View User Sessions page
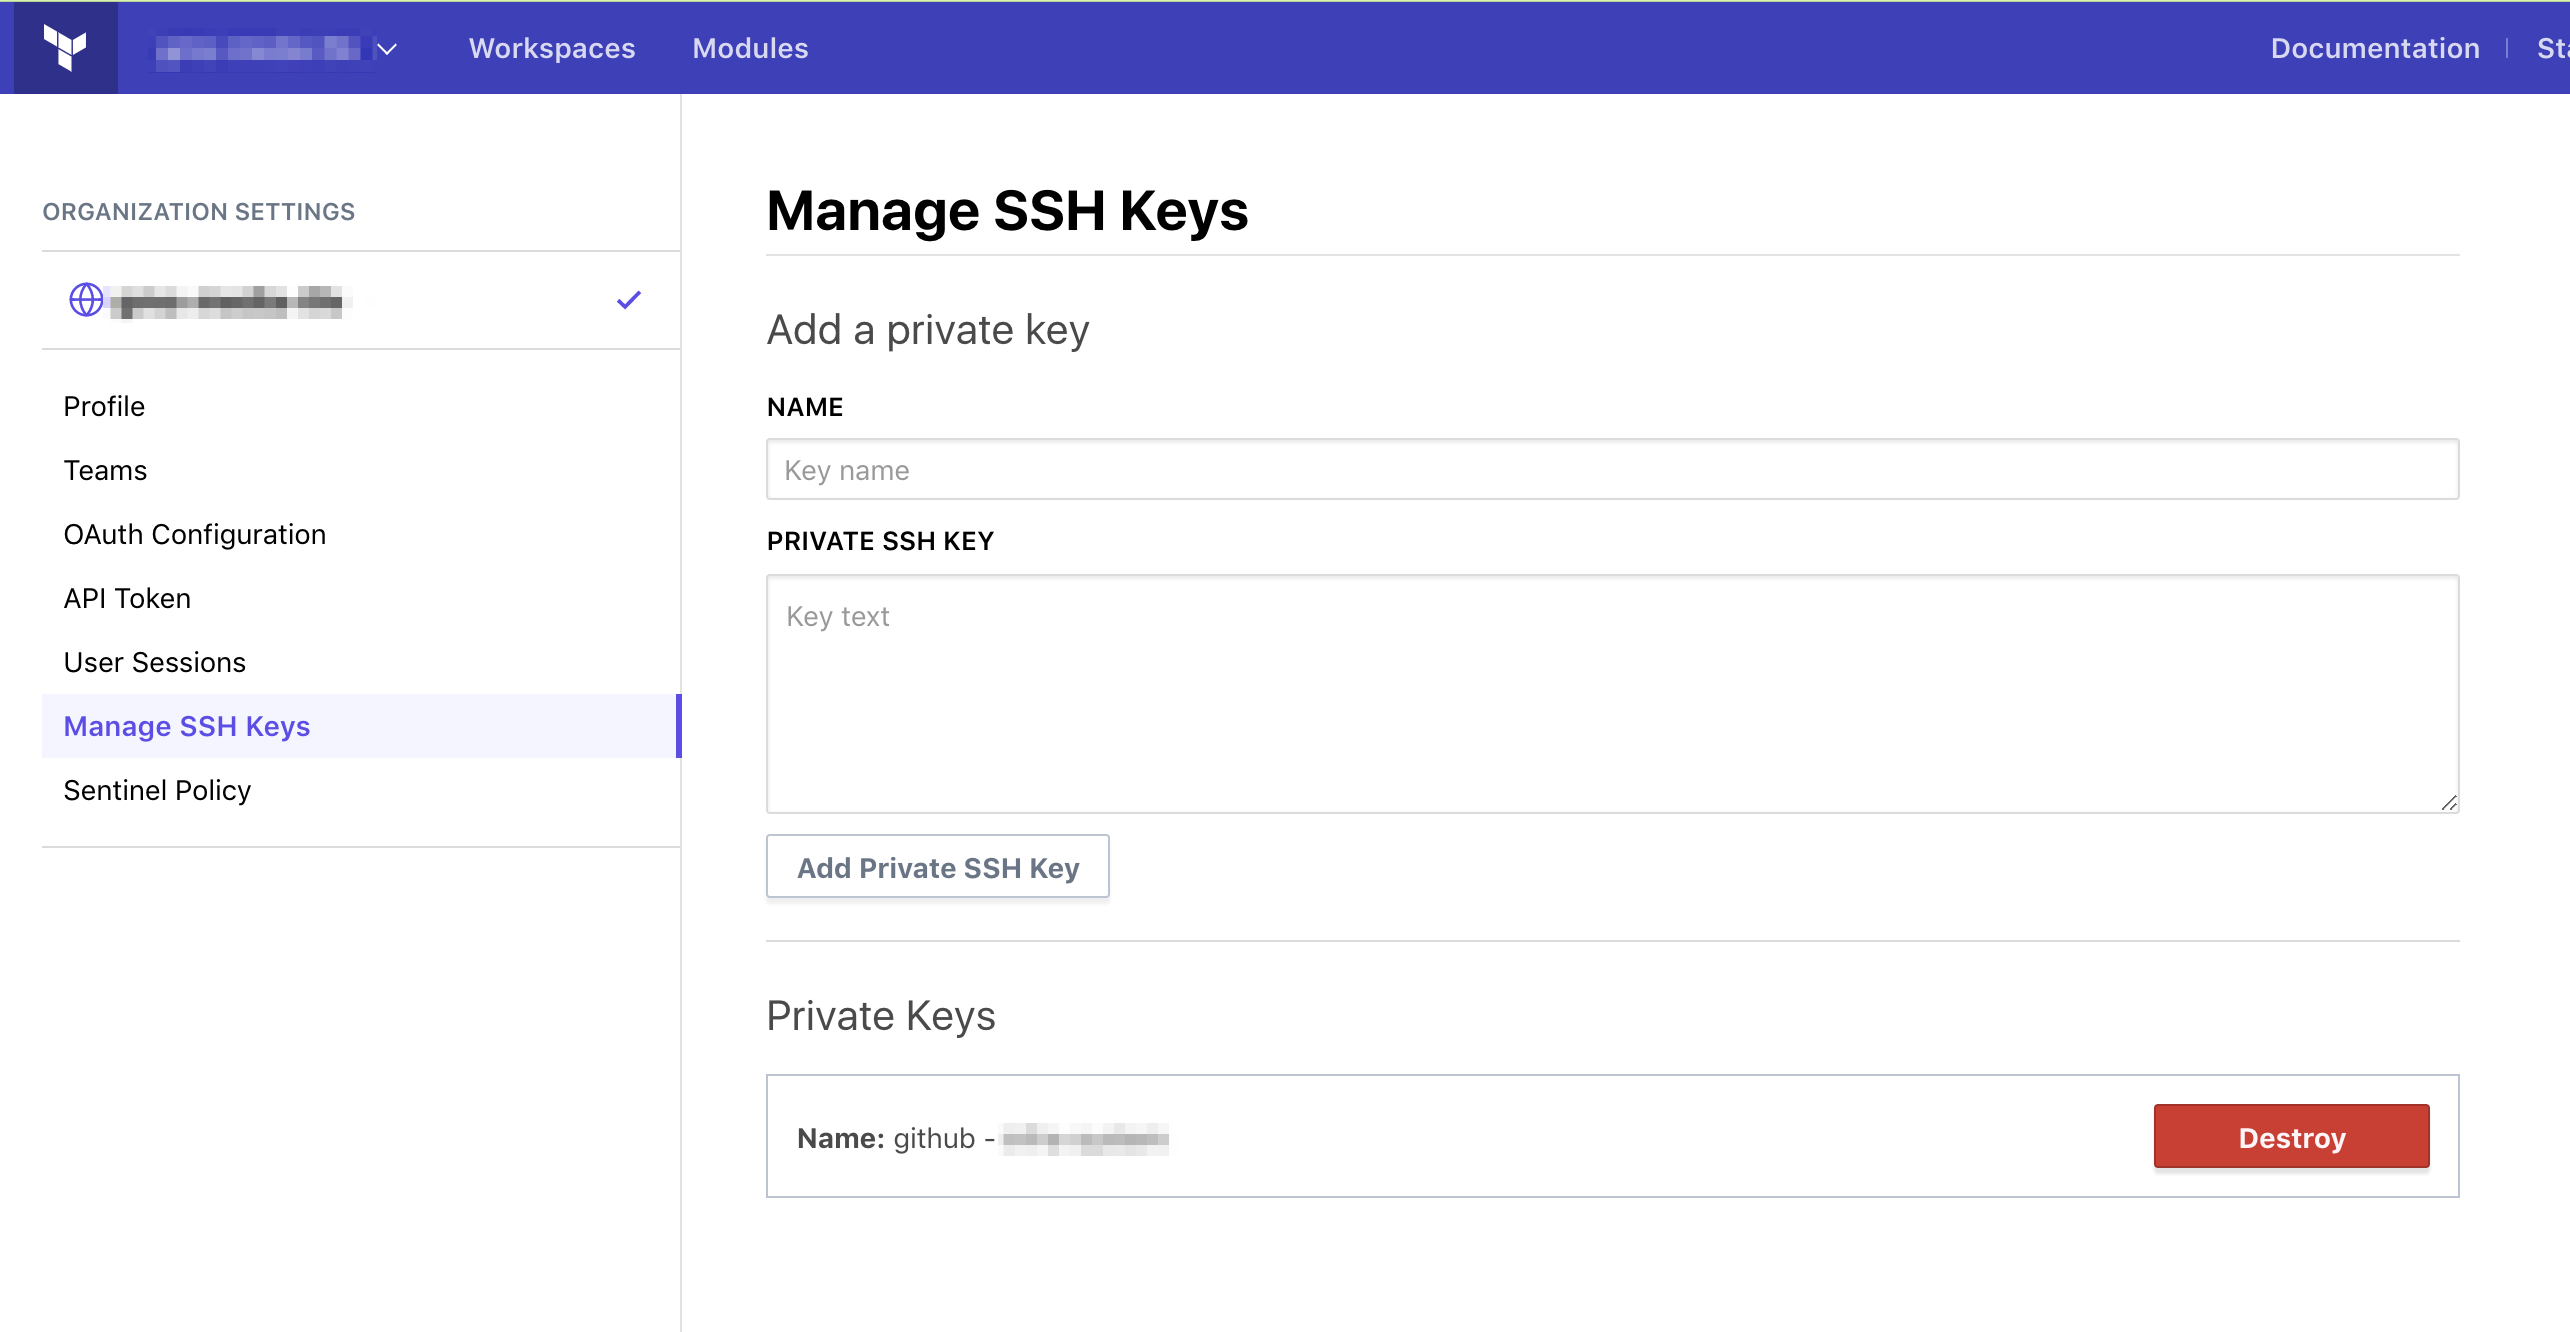2570x1332 pixels. coord(154,662)
